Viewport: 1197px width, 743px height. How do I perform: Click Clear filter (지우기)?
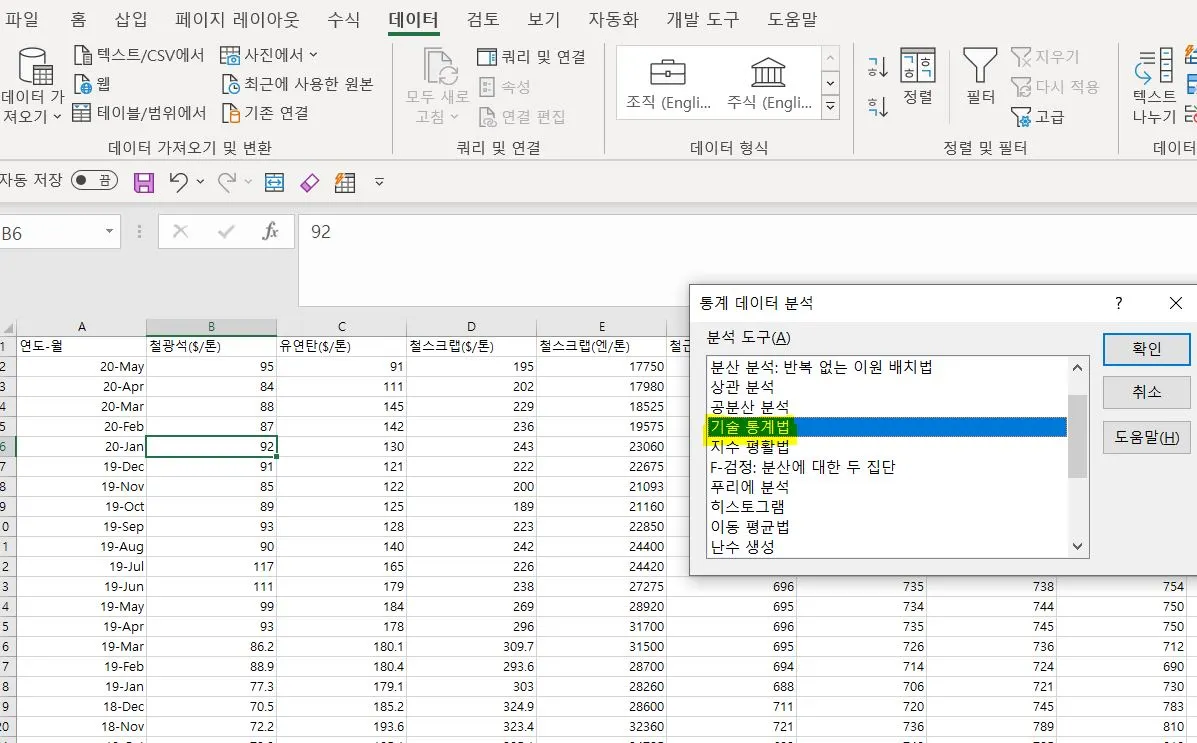coord(1044,57)
